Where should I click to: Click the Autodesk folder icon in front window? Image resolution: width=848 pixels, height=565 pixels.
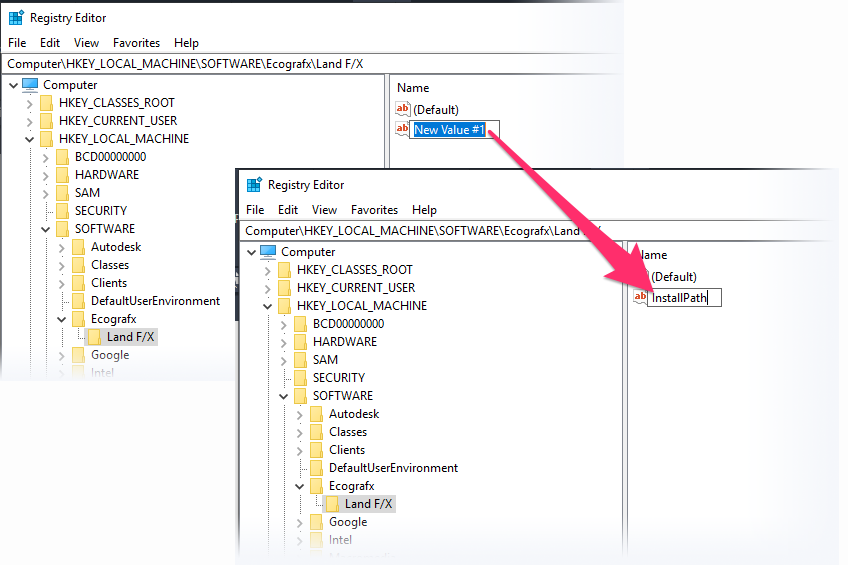(x=316, y=414)
